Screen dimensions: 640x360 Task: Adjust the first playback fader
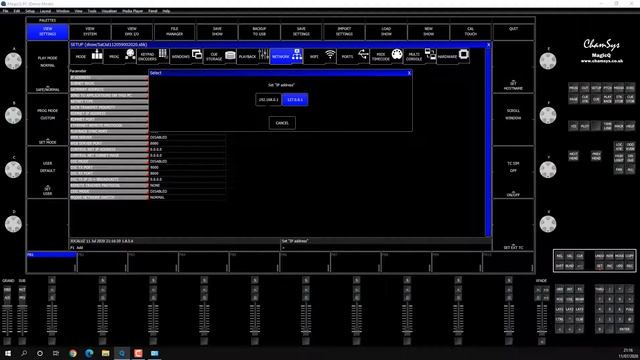pyautogui.click(x=52, y=320)
